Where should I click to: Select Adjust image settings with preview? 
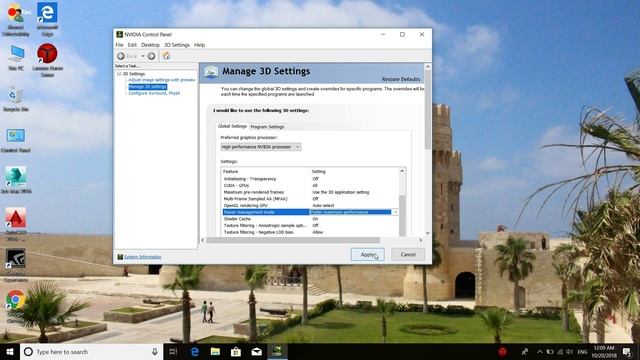[162, 80]
